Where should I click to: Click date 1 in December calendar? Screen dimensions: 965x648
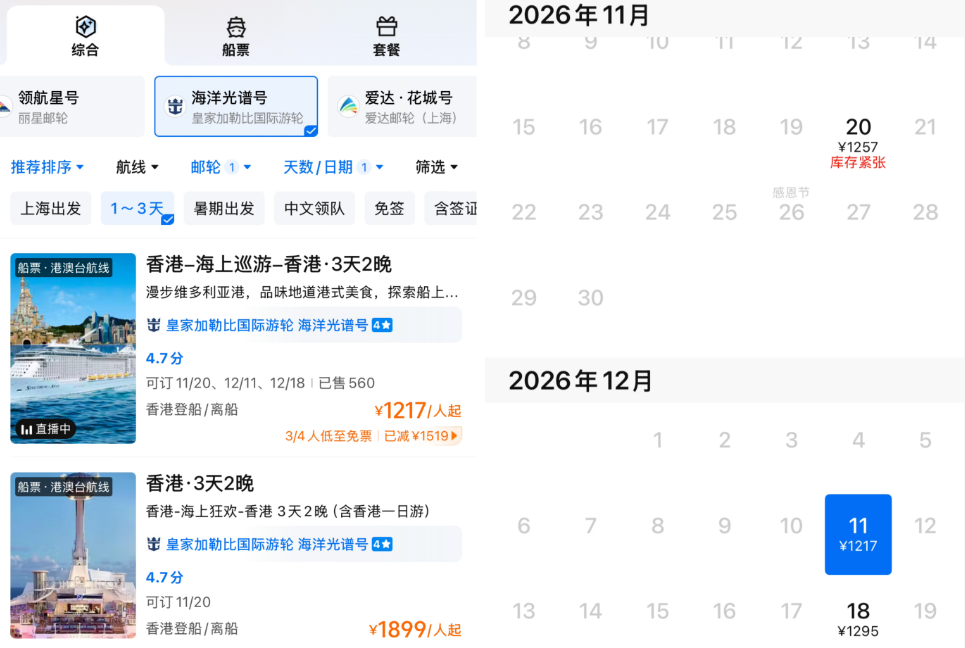tap(657, 440)
